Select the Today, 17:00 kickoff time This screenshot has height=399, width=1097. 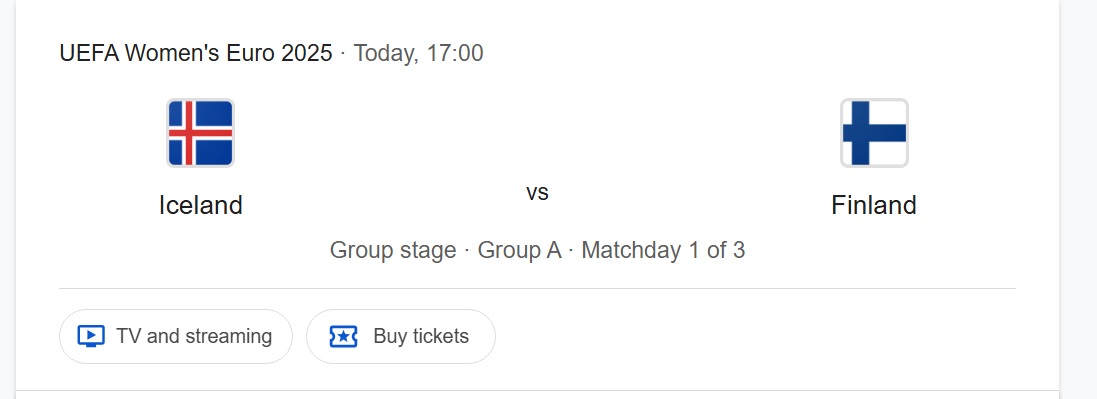[x=418, y=53]
